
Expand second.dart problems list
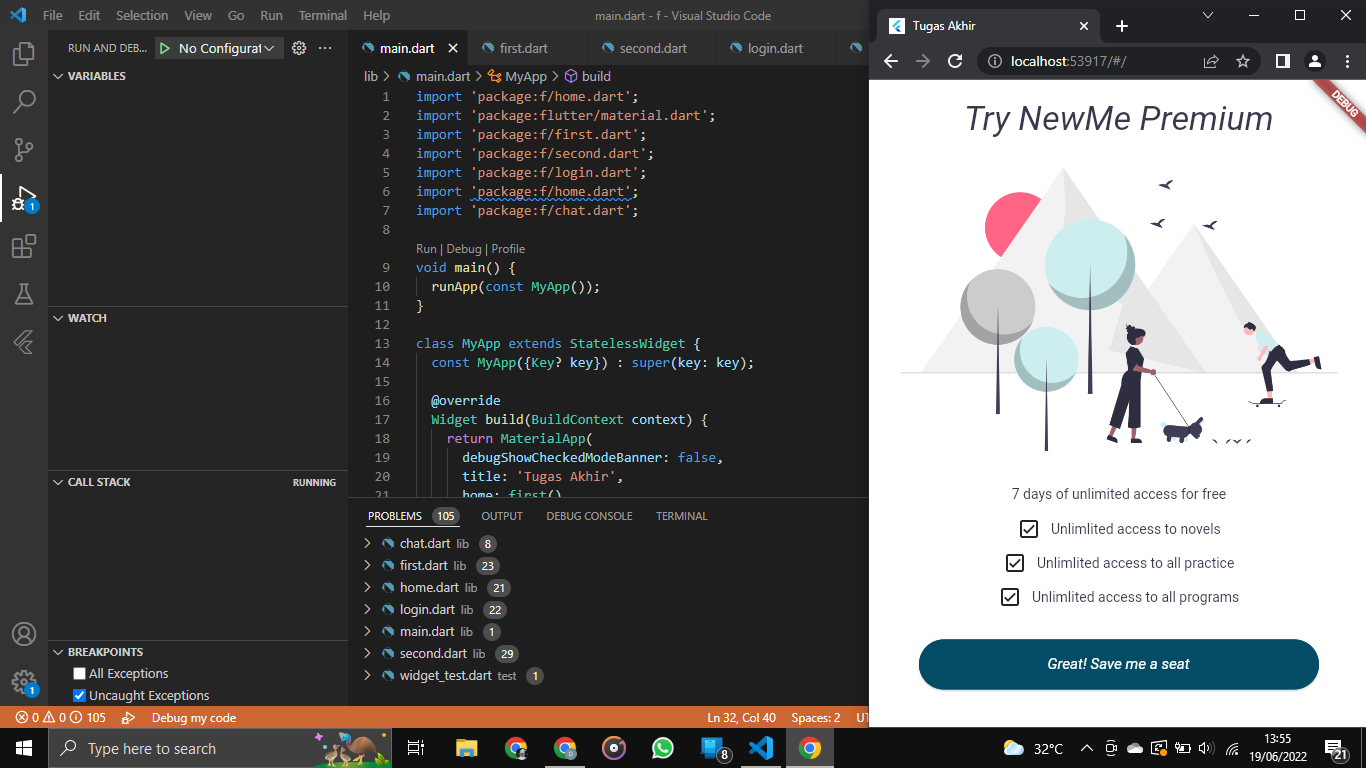(368, 654)
